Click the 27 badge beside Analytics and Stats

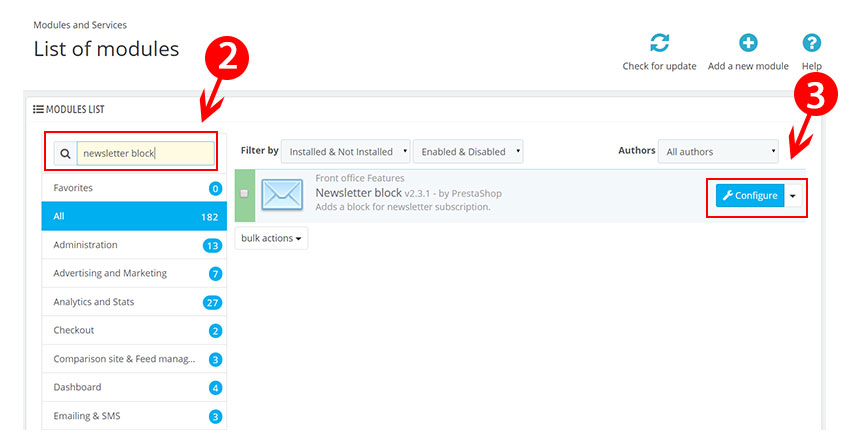212,302
